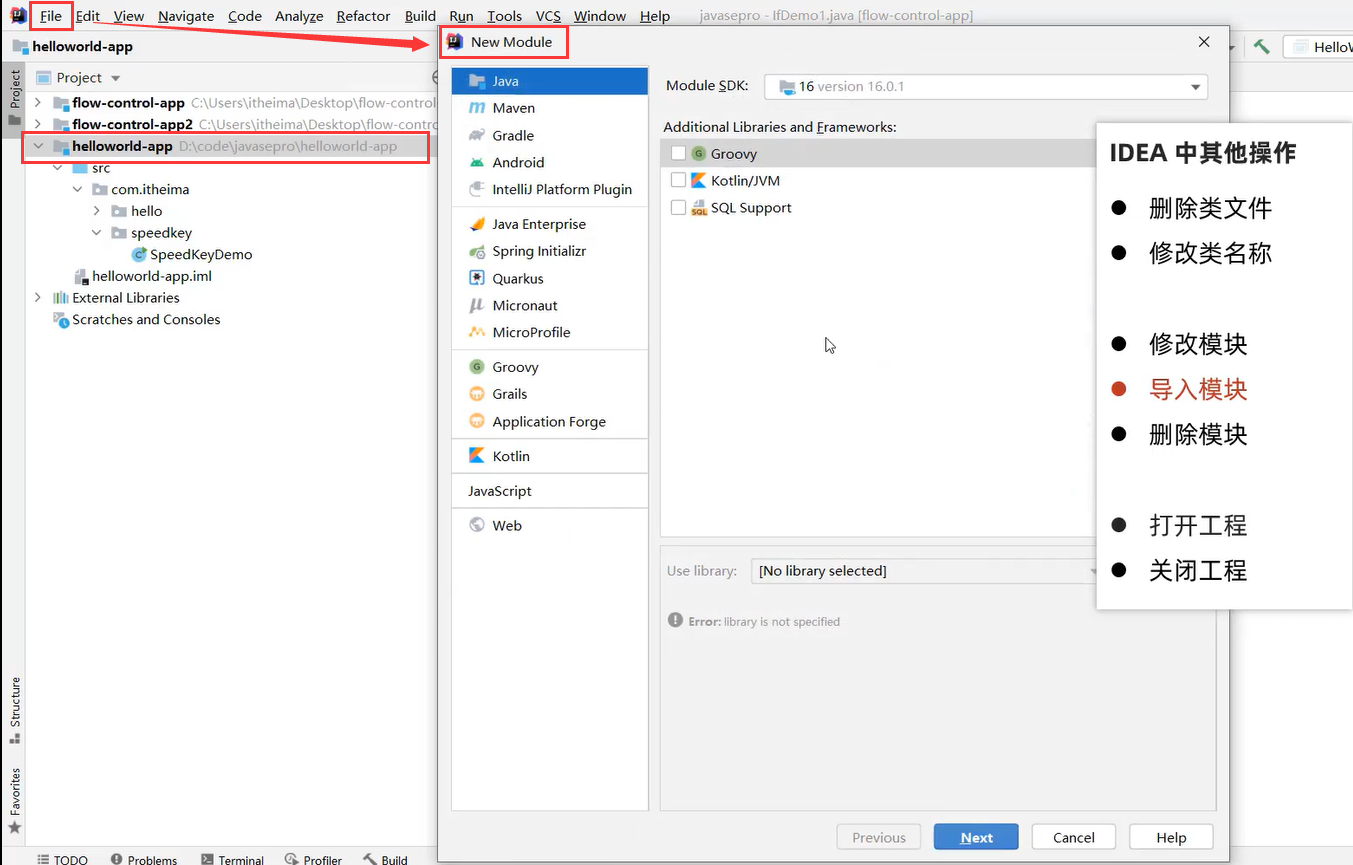The width and height of the screenshot is (1353, 865).
Task: Expand the External Libraries node
Action: (x=38, y=298)
